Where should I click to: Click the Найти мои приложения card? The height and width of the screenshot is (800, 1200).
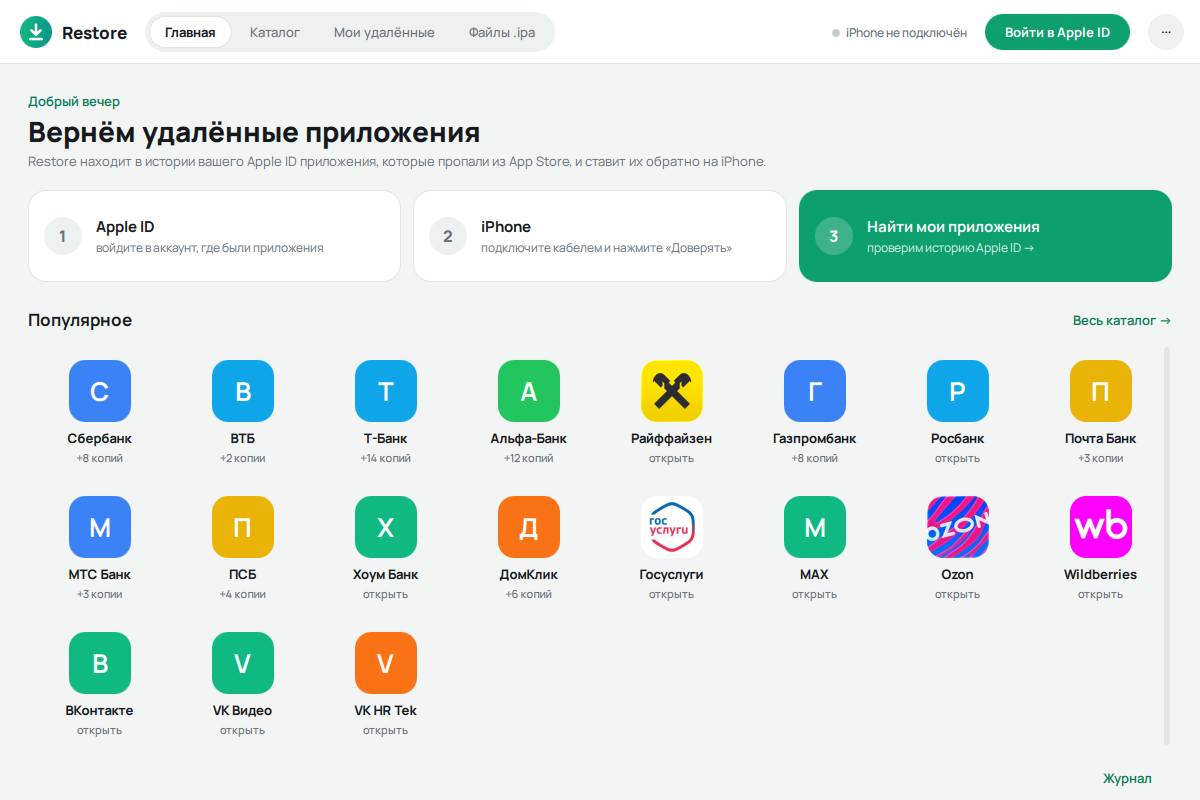pos(985,236)
